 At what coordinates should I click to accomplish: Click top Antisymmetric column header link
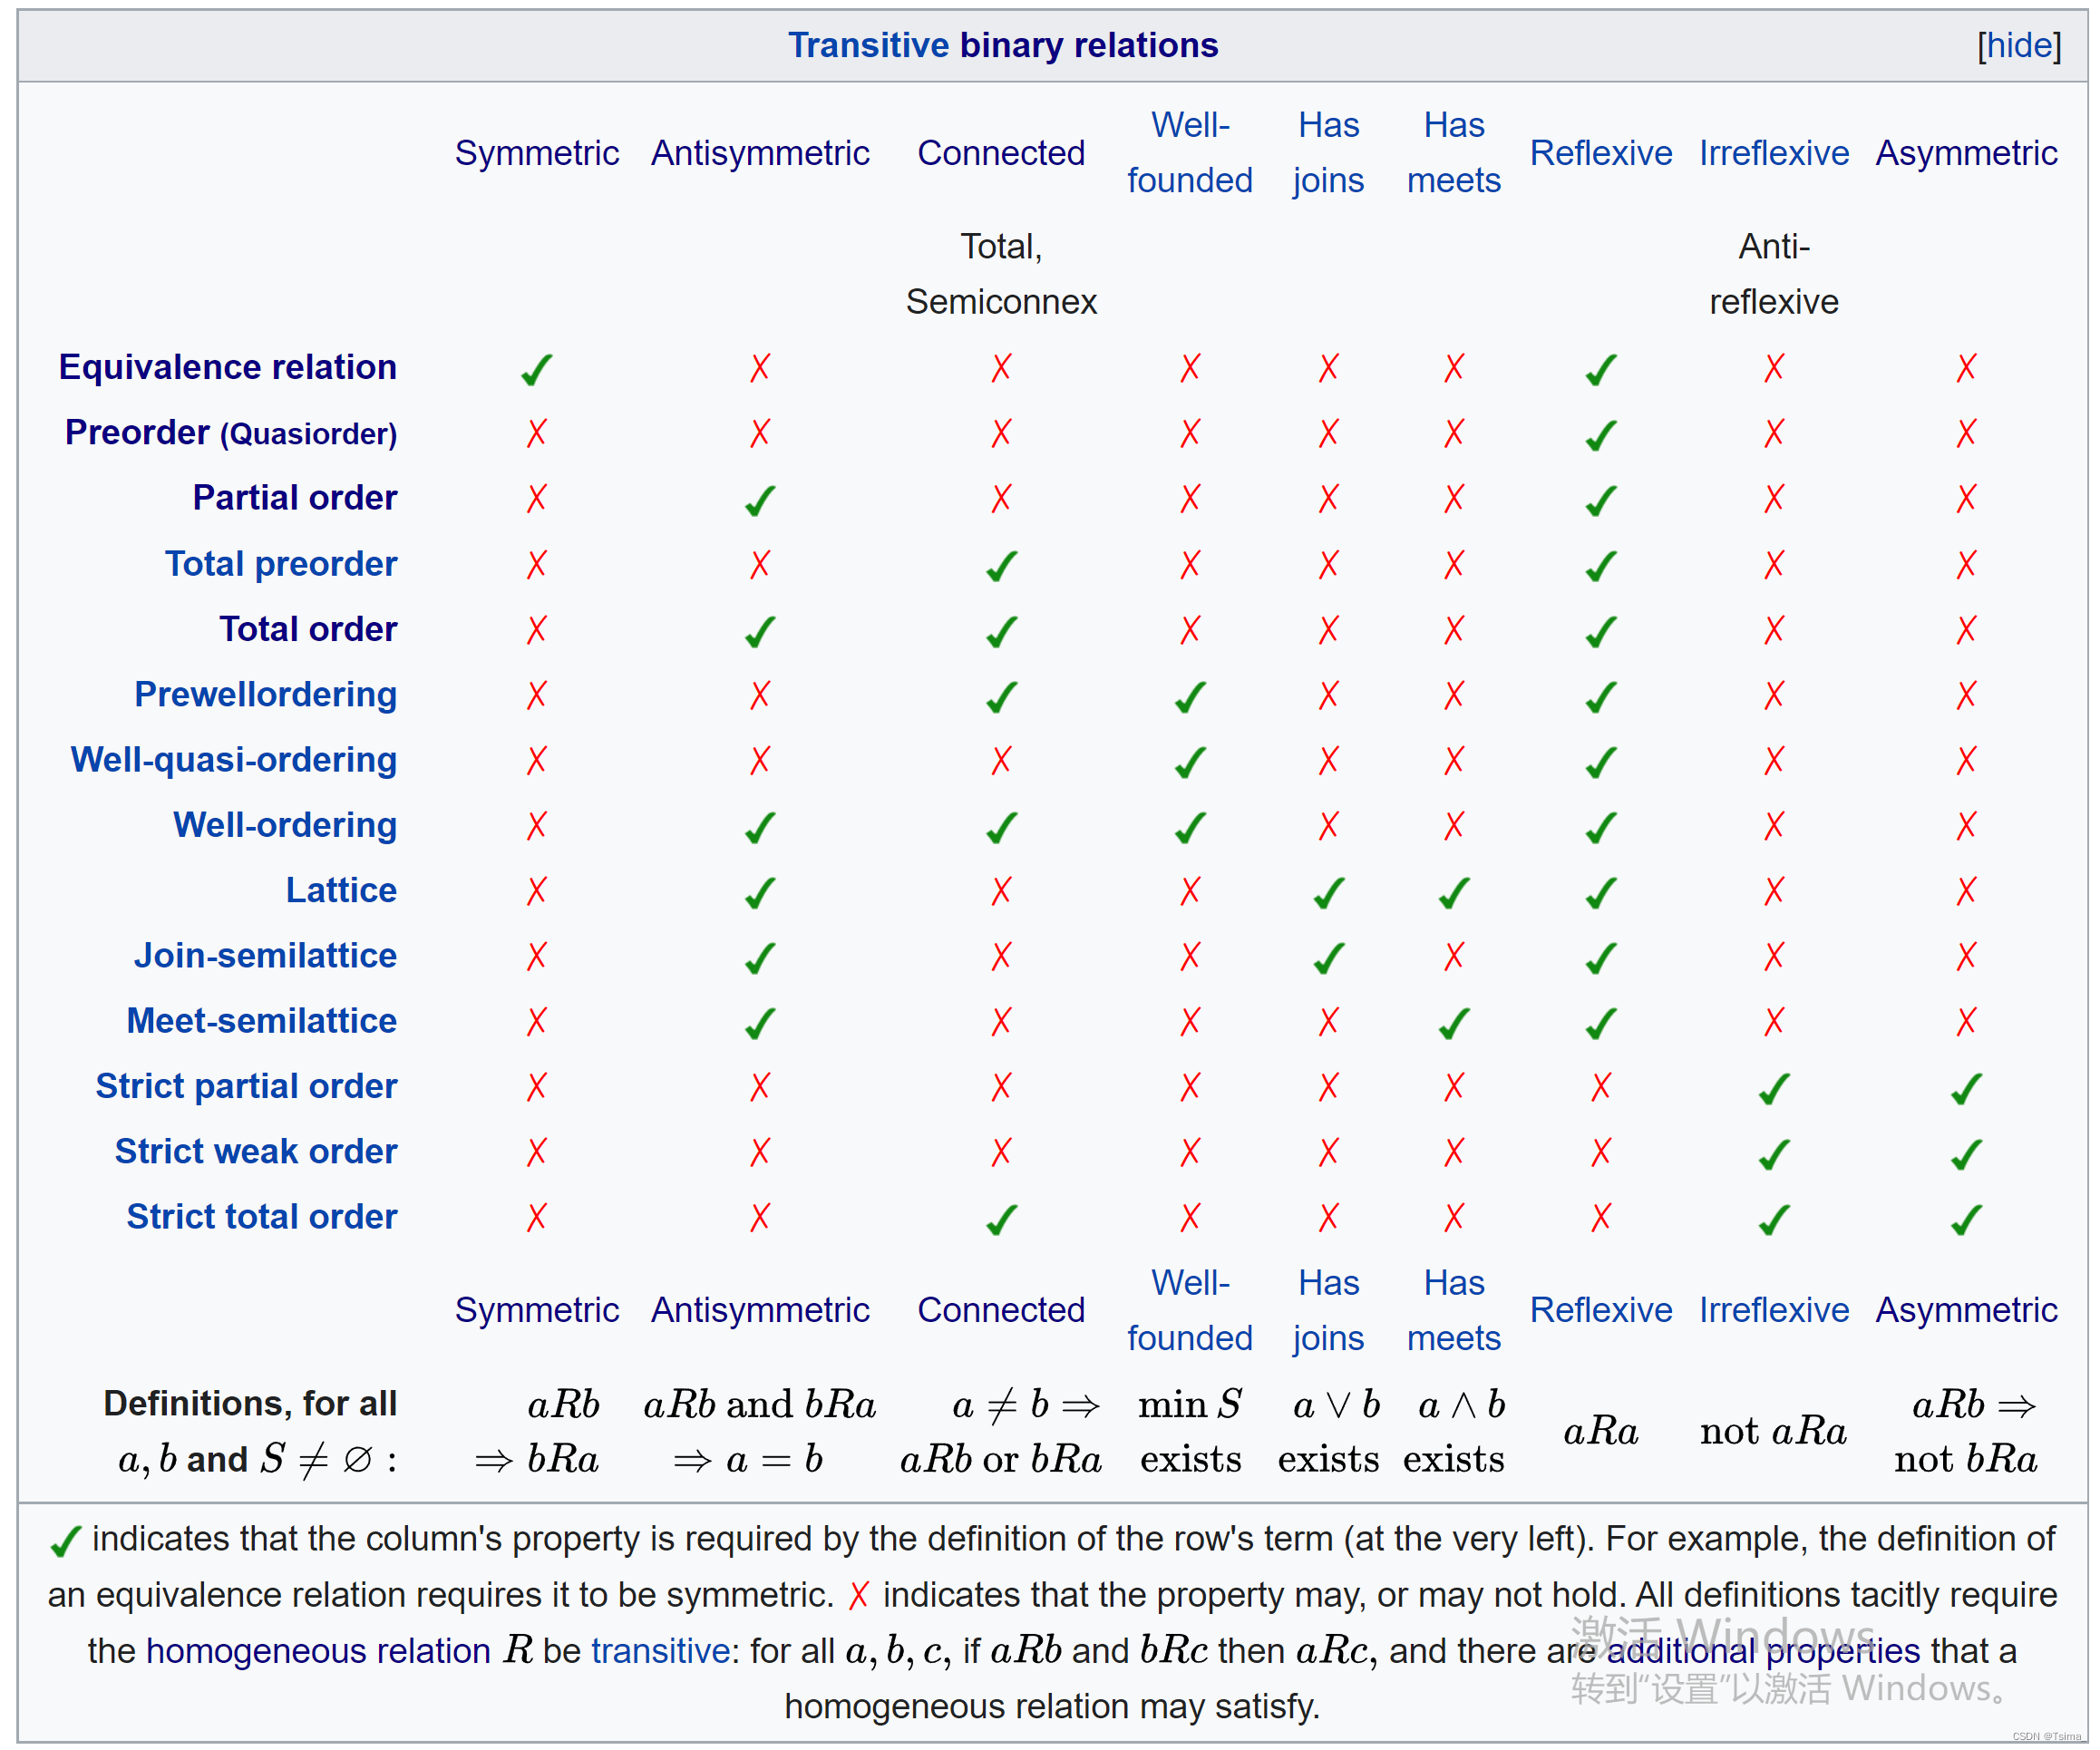pos(760,153)
